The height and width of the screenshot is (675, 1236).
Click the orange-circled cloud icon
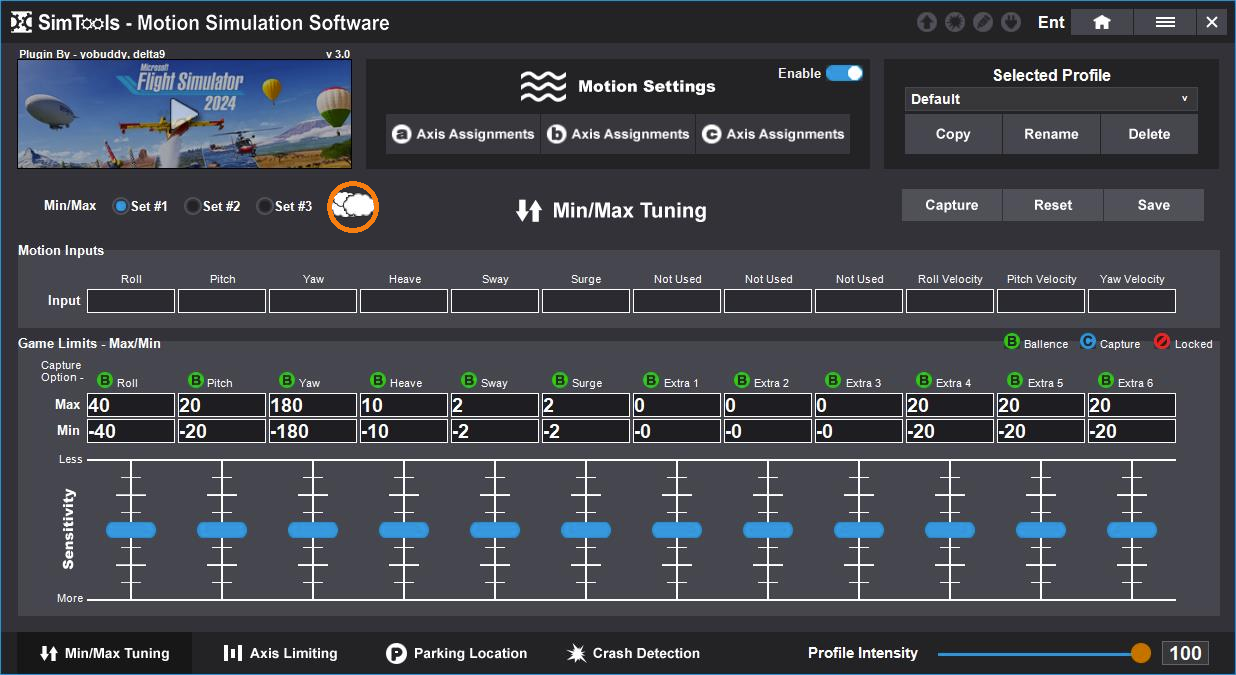click(353, 207)
